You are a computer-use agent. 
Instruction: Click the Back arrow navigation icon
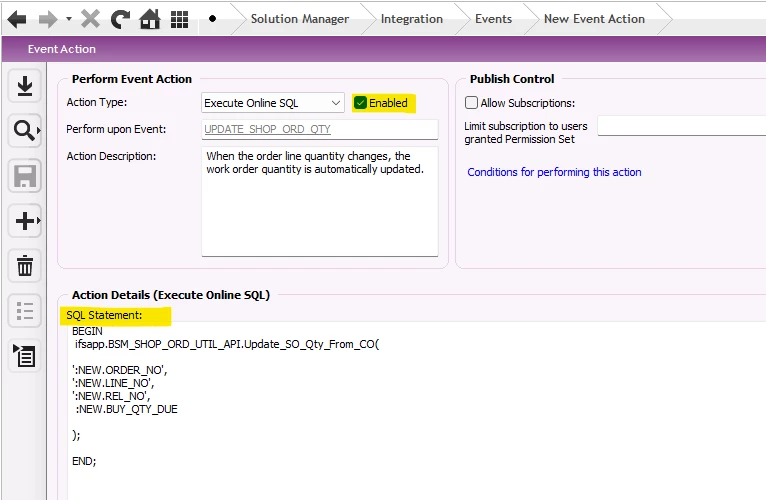tap(17, 20)
